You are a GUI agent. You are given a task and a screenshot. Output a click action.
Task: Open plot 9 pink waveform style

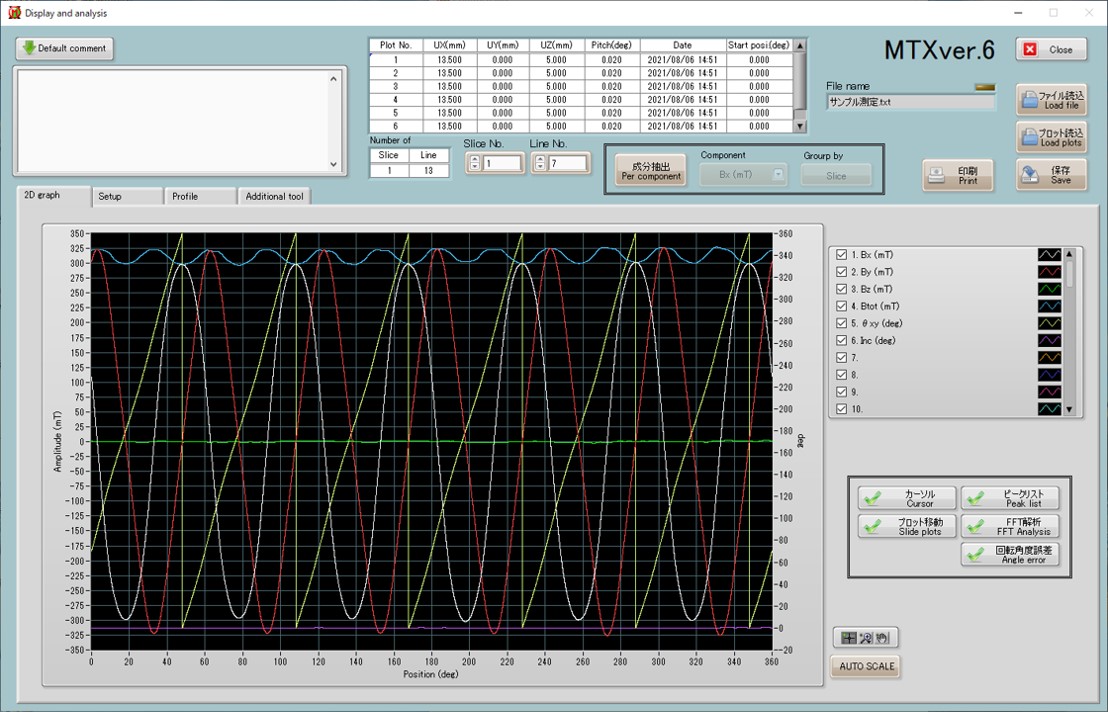click(x=1049, y=392)
